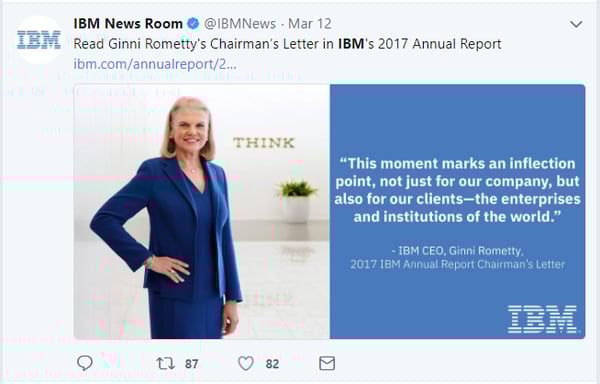Click the blue verified badge
Image resolution: width=600 pixels, height=384 pixels.
point(193,24)
